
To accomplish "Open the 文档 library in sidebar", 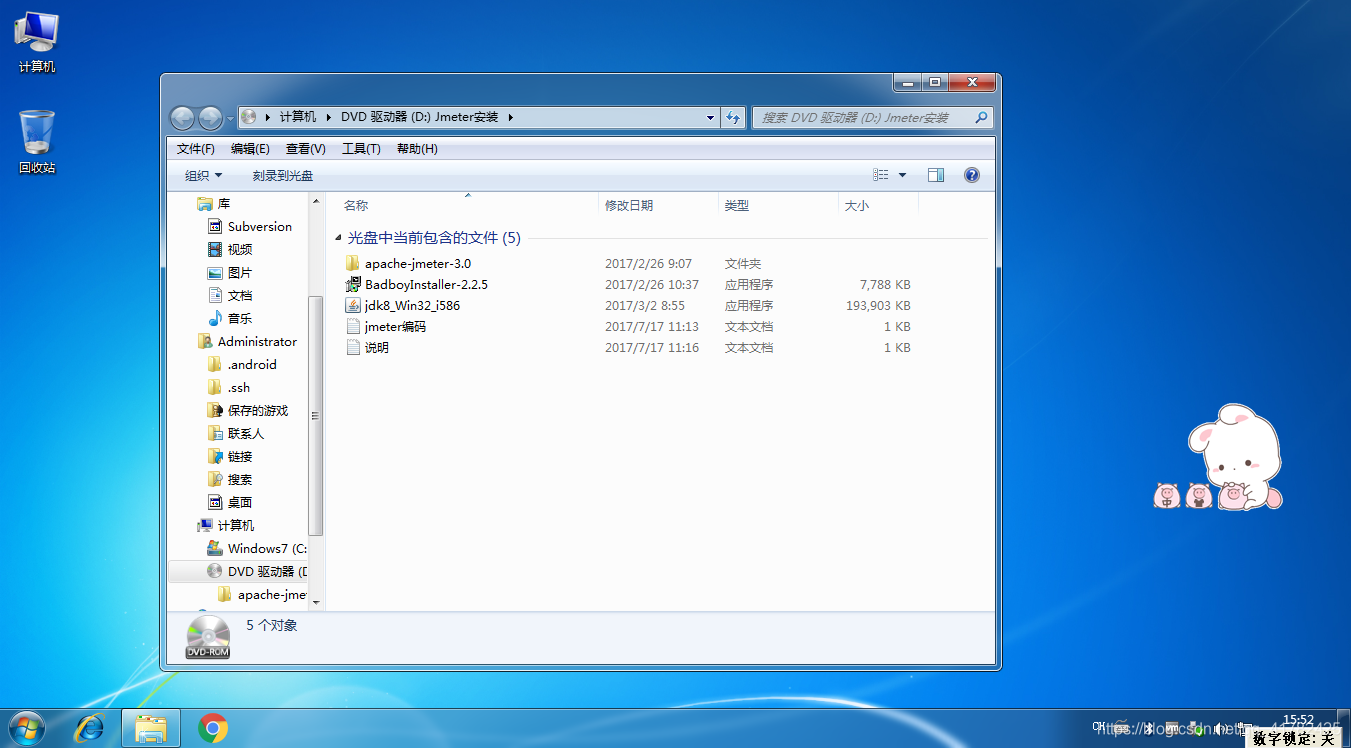I will click(x=230, y=295).
